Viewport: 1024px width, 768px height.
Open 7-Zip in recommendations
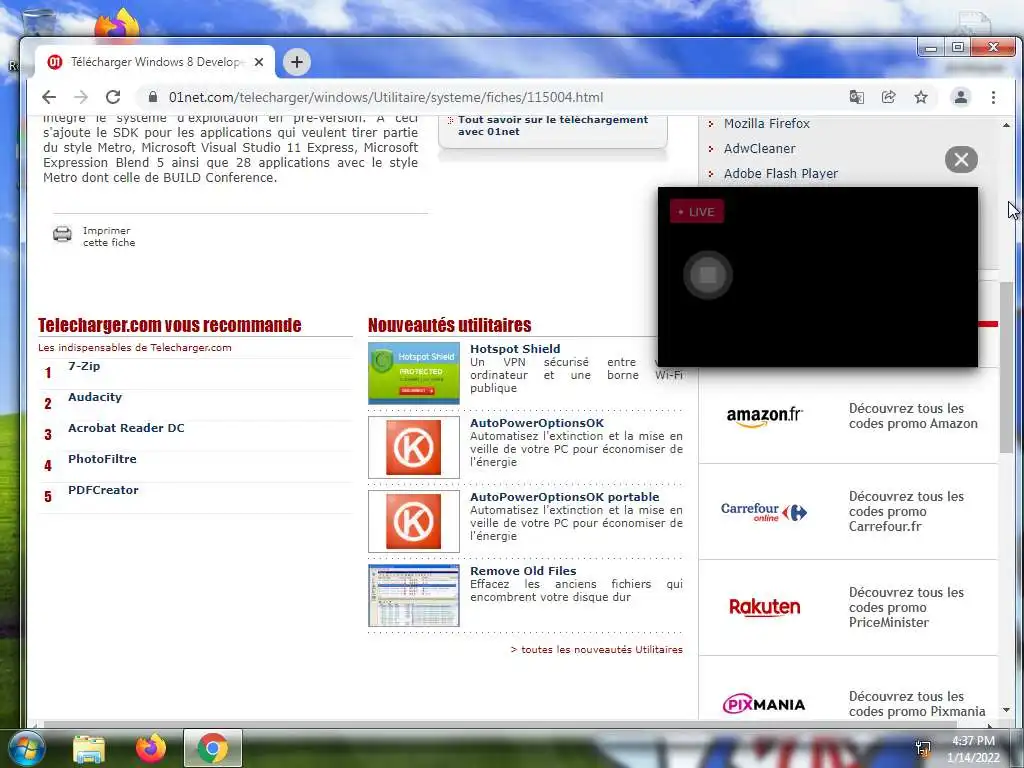coord(84,366)
